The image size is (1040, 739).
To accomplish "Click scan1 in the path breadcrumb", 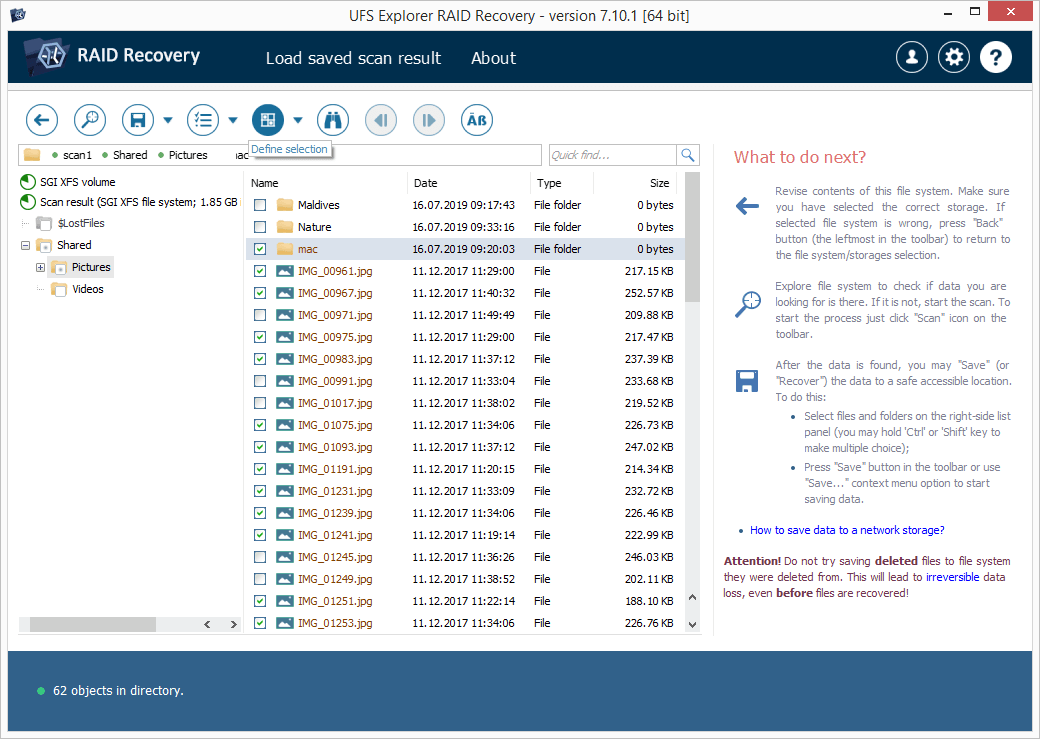I will [78, 155].
